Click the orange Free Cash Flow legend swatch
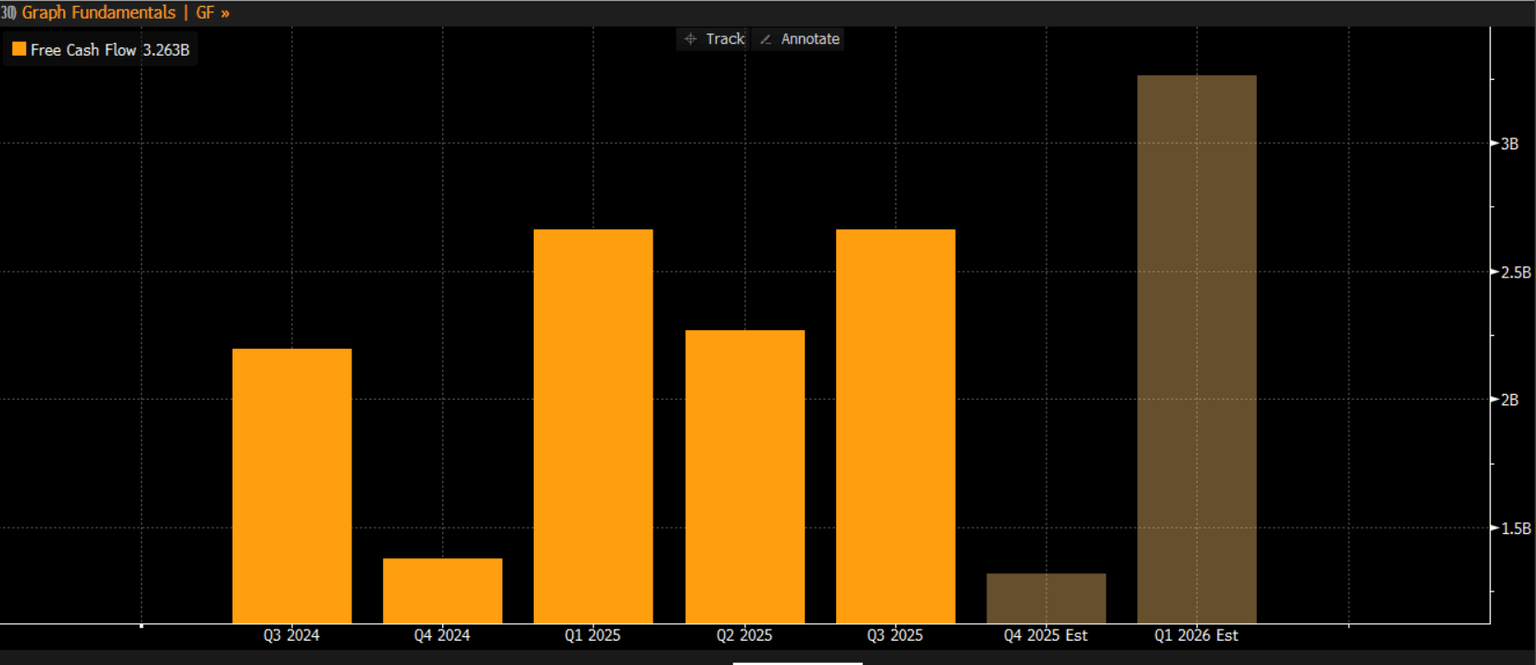Image resolution: width=1536 pixels, height=665 pixels. pos(19,49)
